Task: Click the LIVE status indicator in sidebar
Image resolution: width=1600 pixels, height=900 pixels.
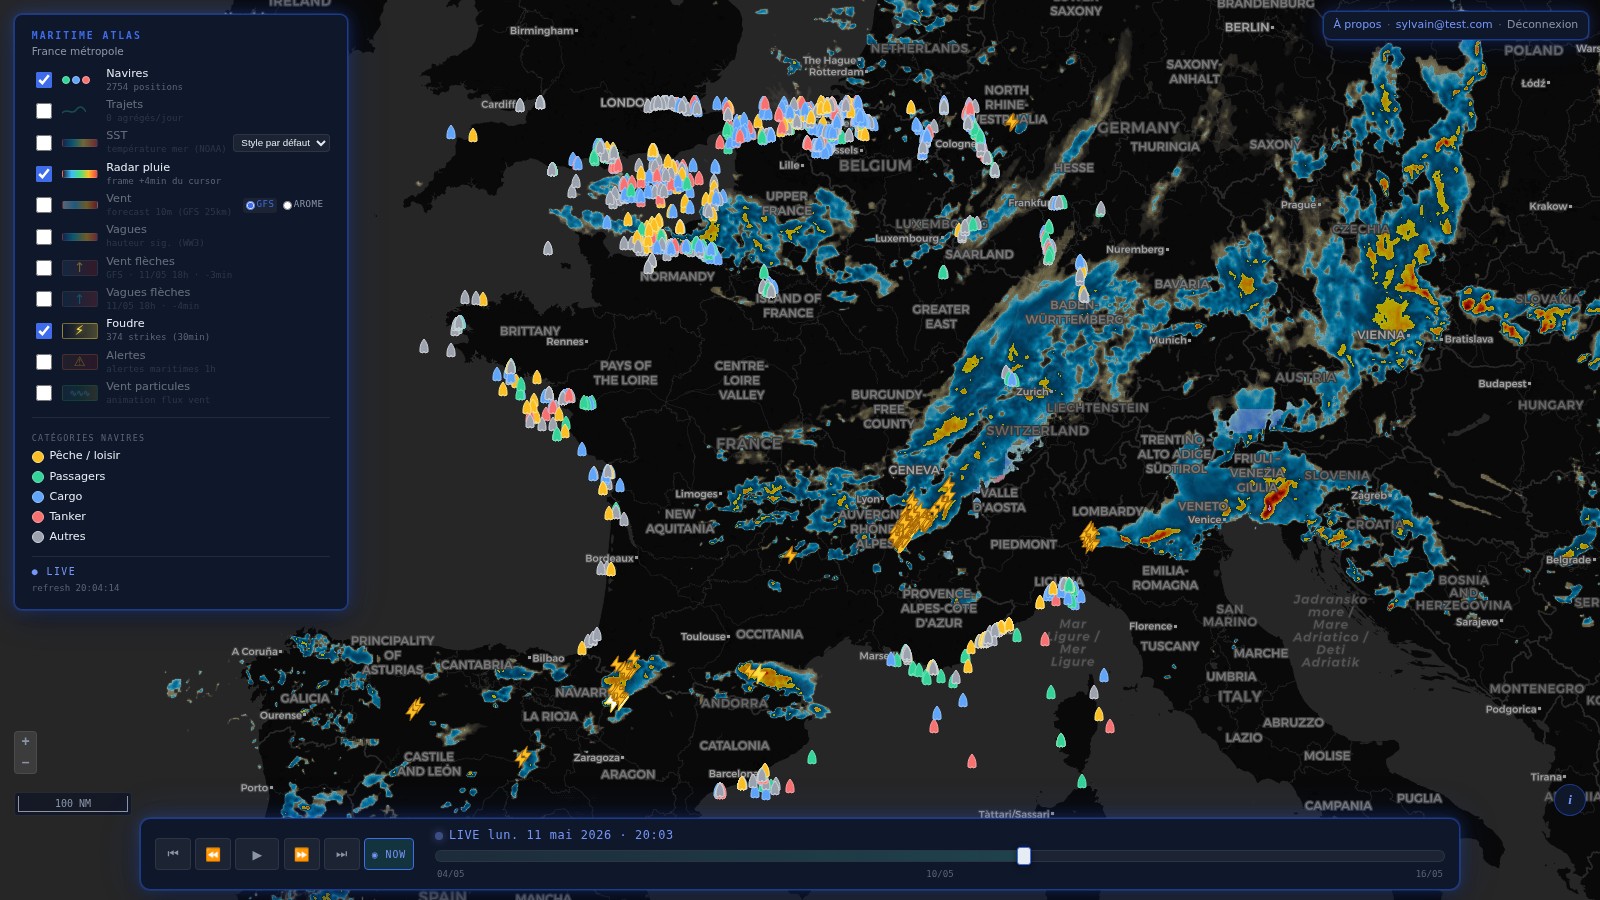Action: coord(54,572)
